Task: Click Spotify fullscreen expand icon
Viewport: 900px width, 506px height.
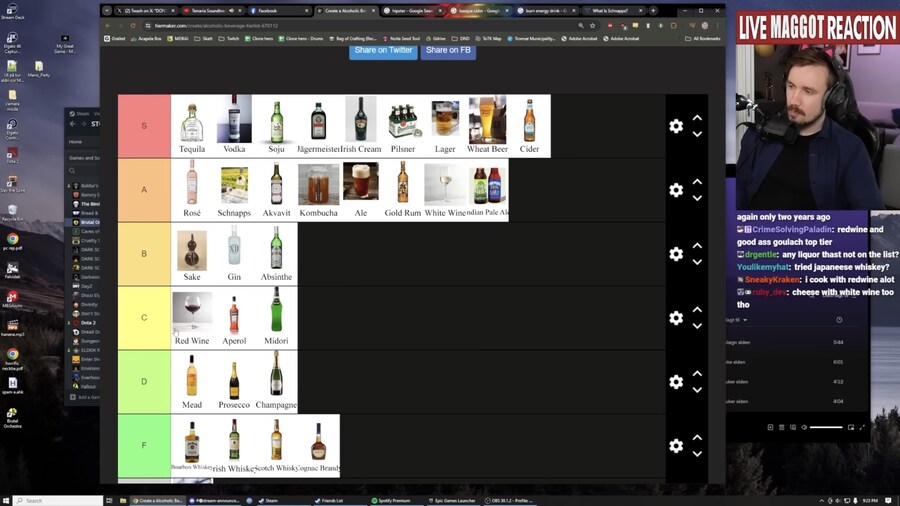Action: (864, 427)
